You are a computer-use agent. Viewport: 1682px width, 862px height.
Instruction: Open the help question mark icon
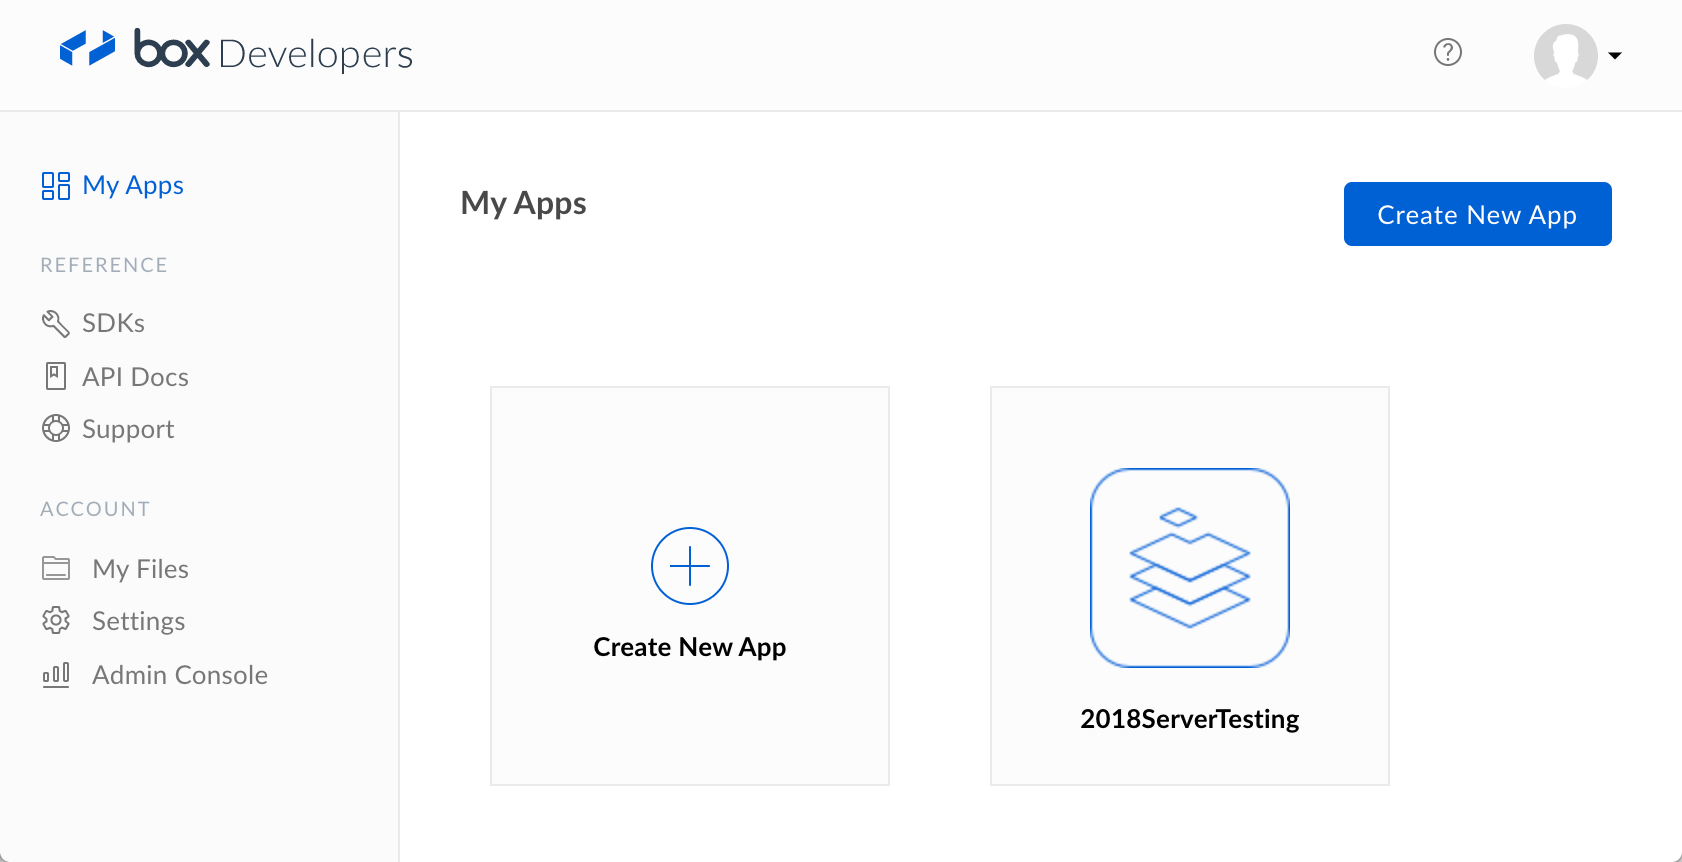[x=1448, y=52]
